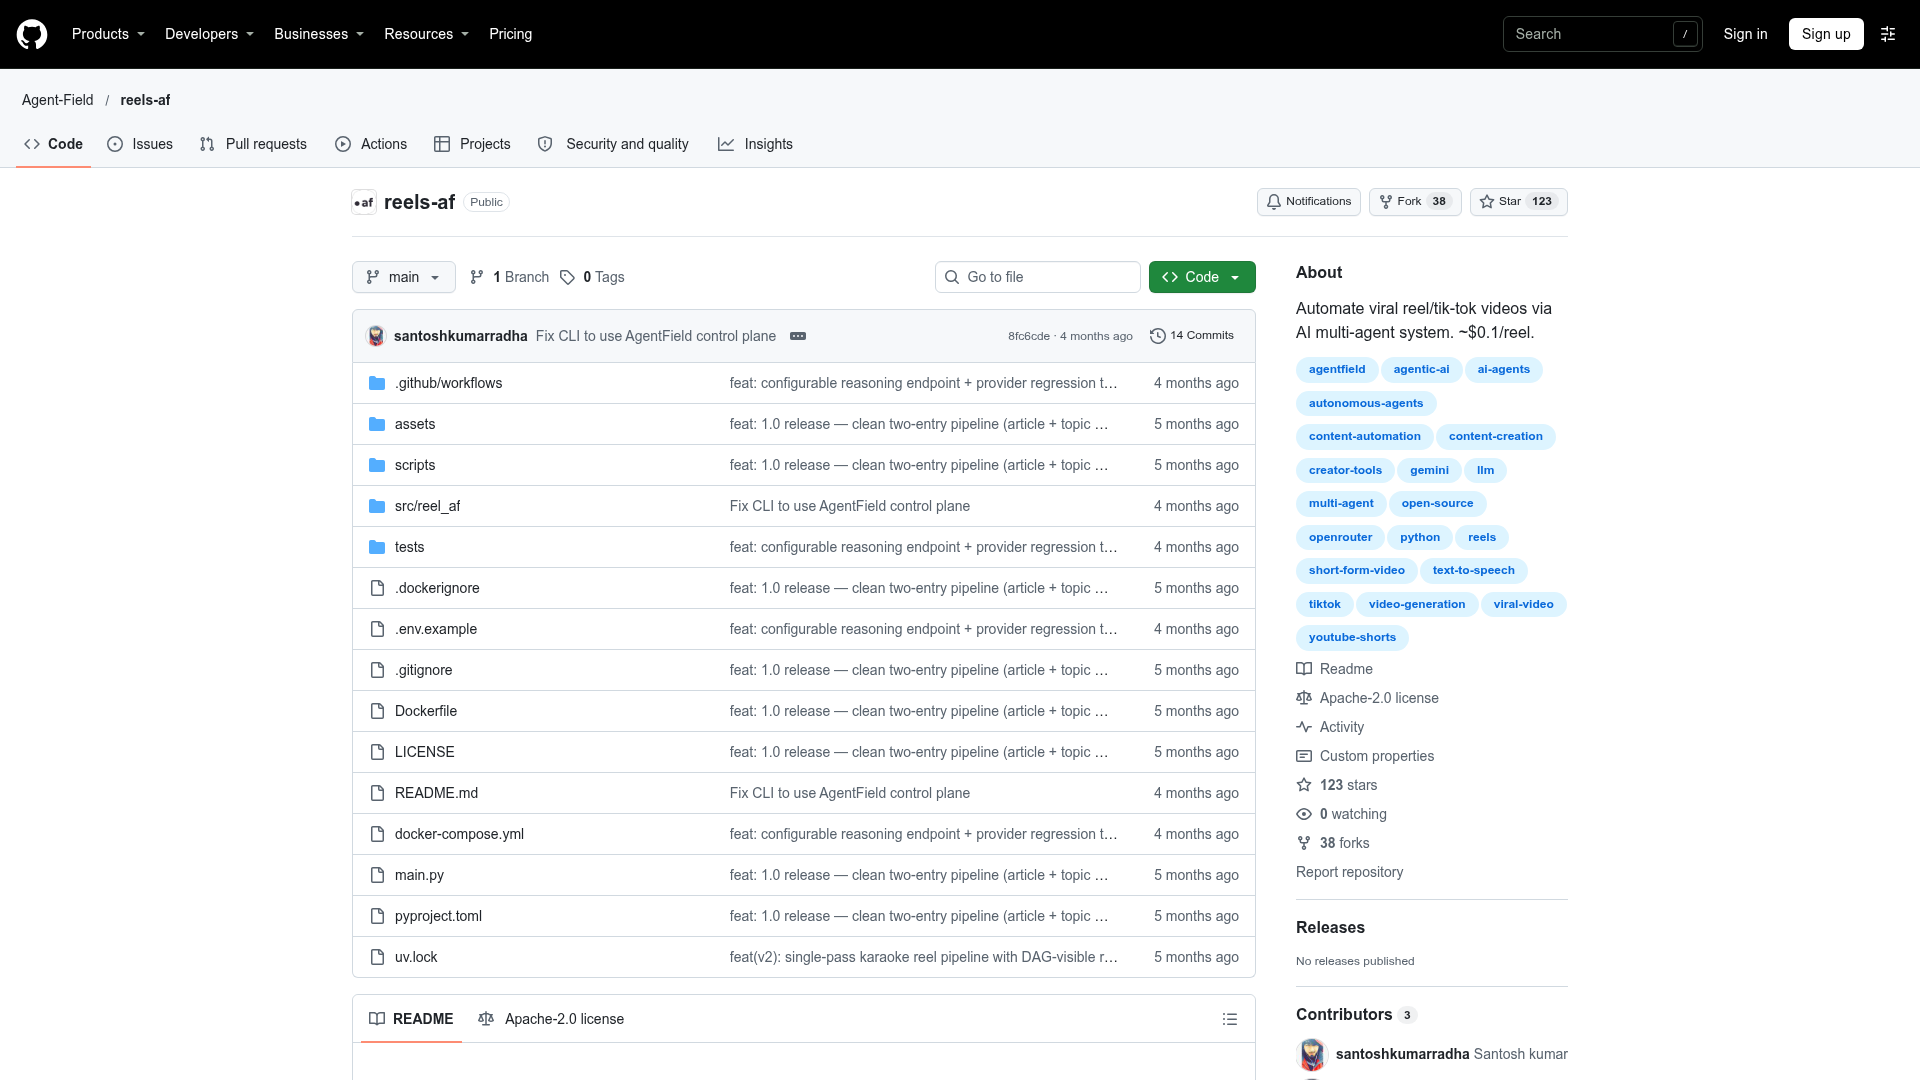
Task: Click santoshkumarradha avatar in the commit bar
Action: [376, 336]
